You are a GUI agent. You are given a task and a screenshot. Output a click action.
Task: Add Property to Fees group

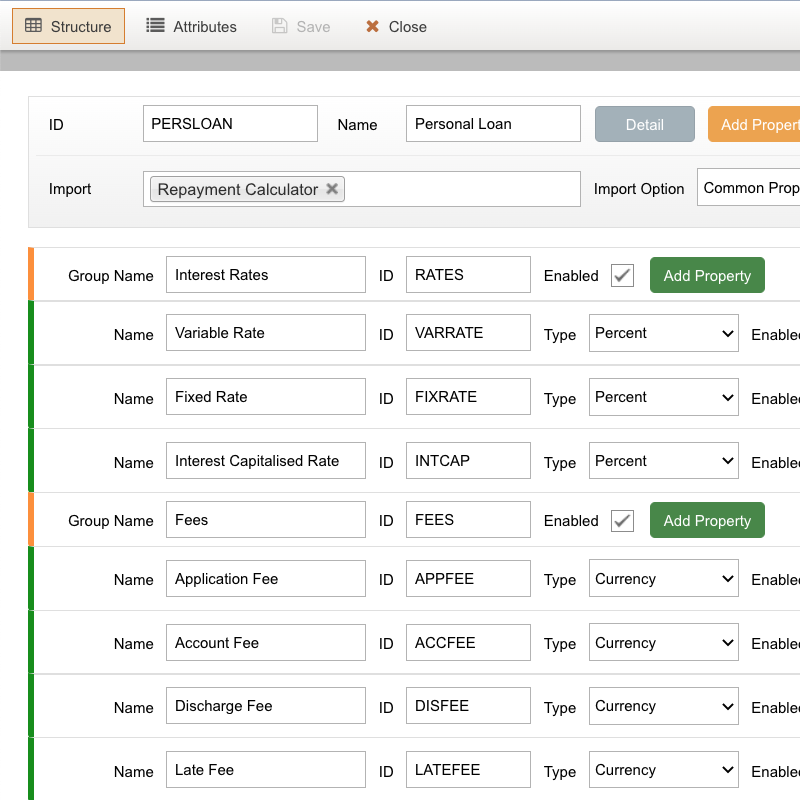[707, 520]
